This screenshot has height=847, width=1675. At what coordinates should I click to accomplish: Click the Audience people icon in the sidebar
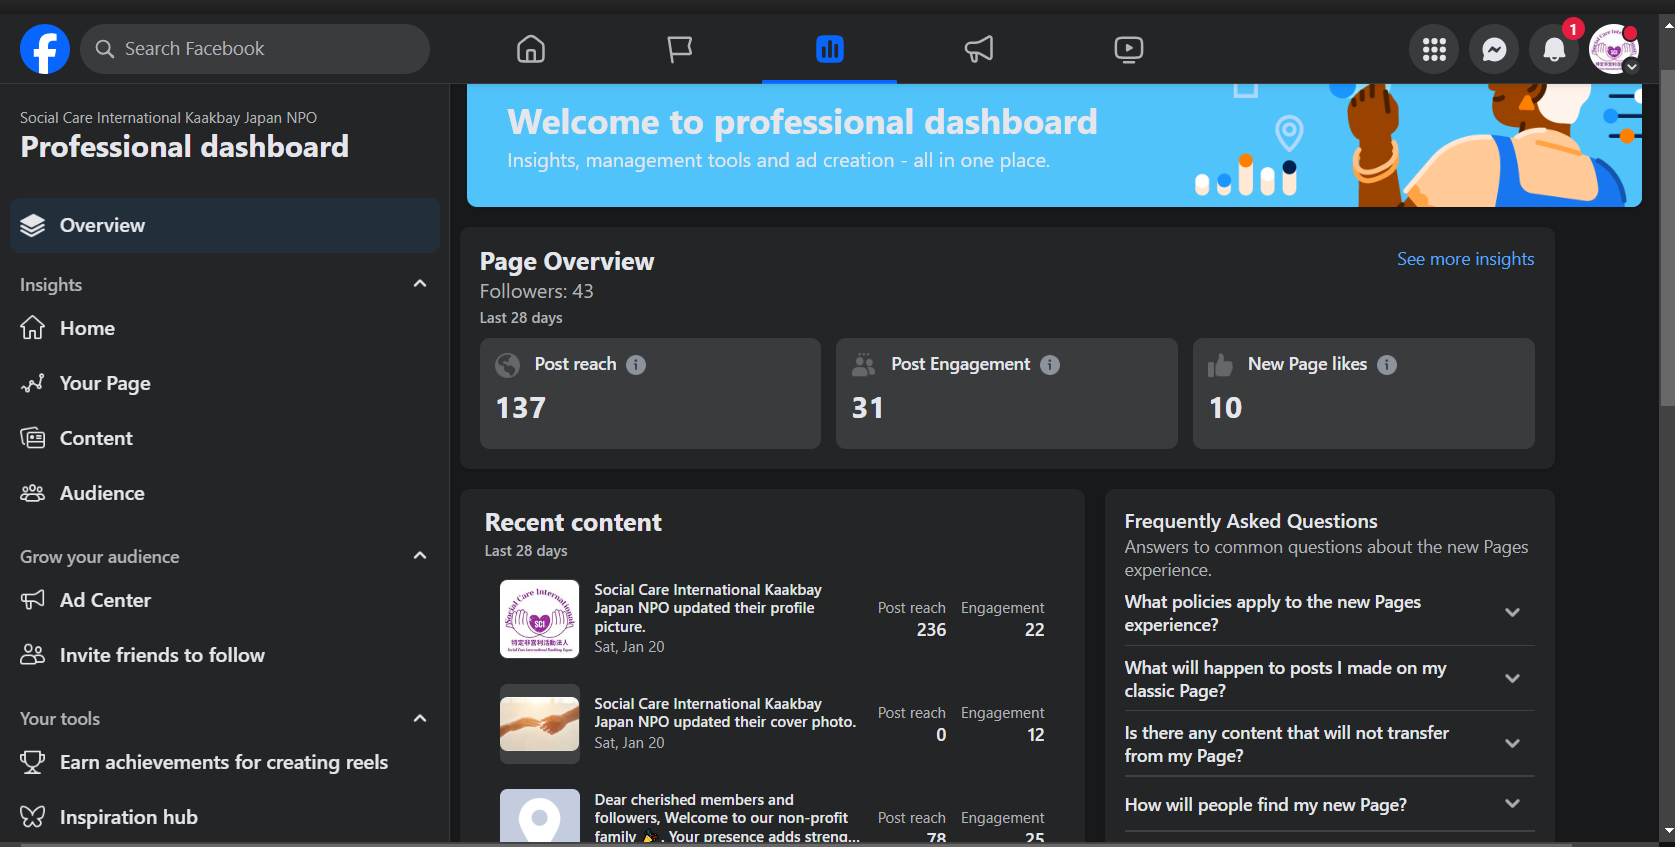[x=33, y=493]
